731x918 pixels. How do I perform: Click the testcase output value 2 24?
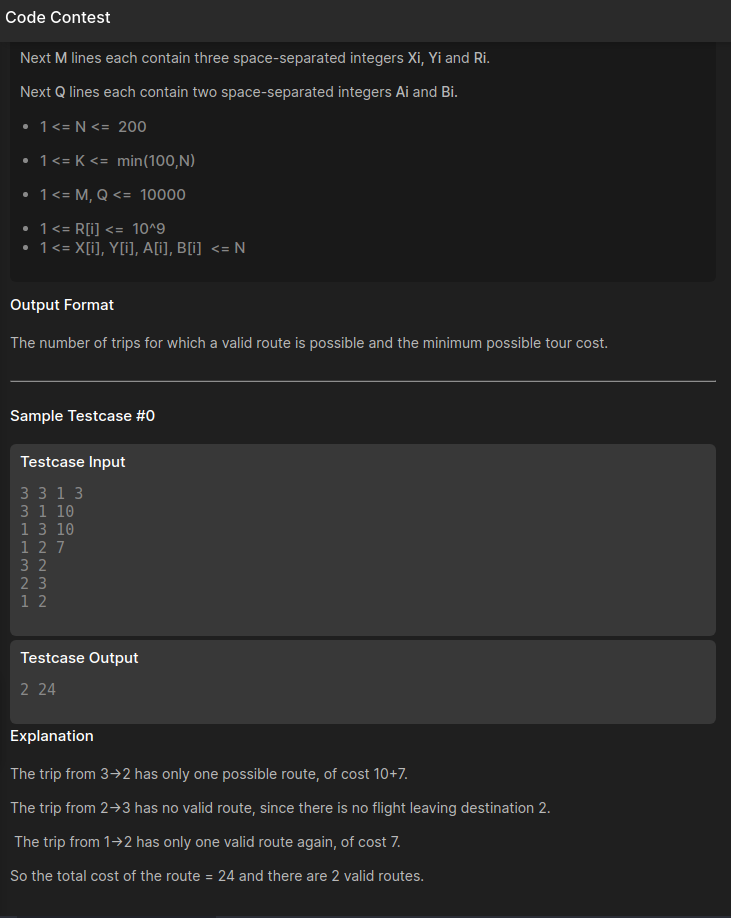point(38,689)
